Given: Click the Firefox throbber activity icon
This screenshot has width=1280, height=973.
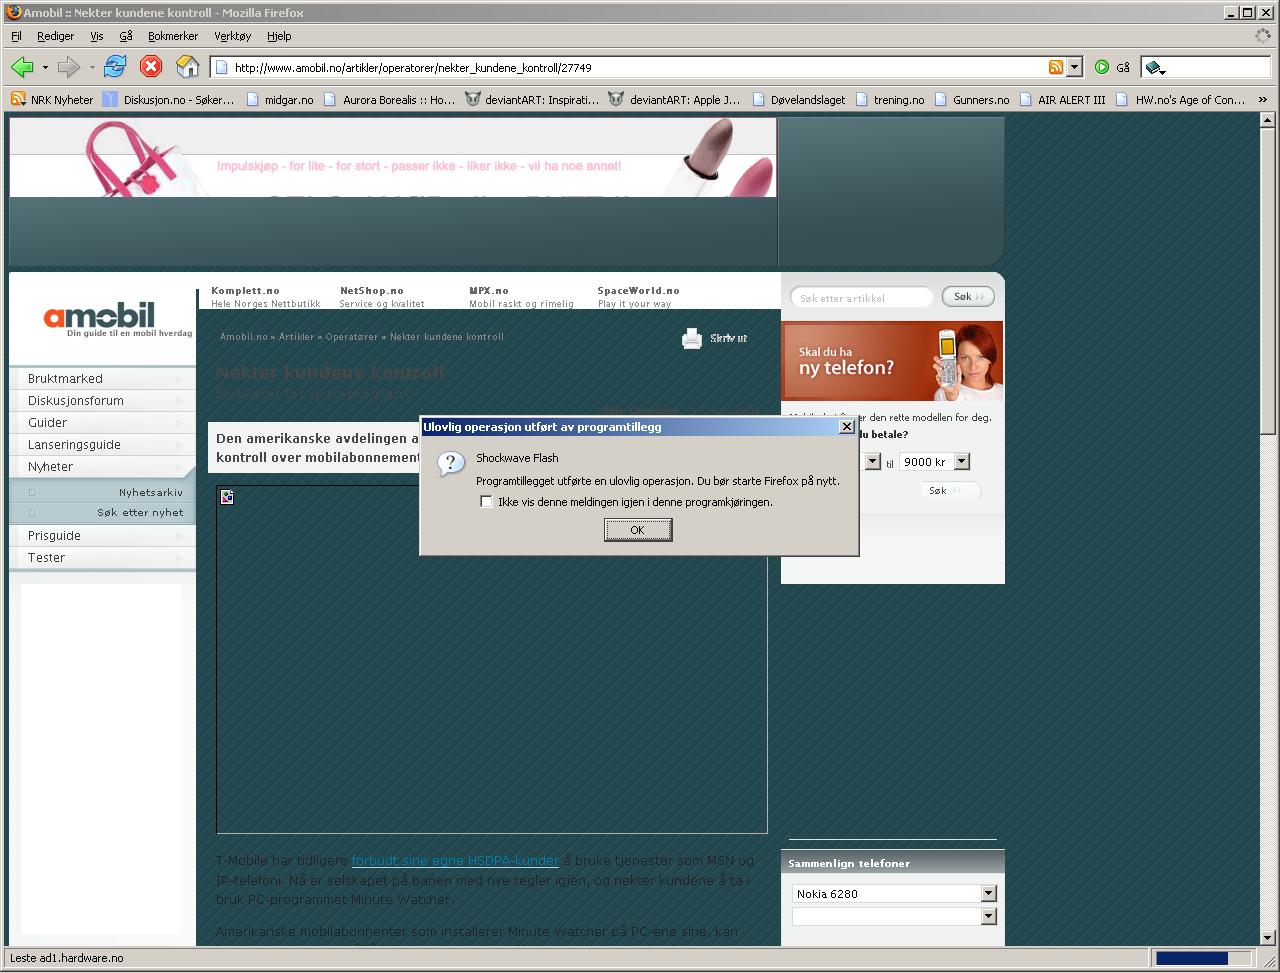Looking at the screenshot, I should (1263, 35).
